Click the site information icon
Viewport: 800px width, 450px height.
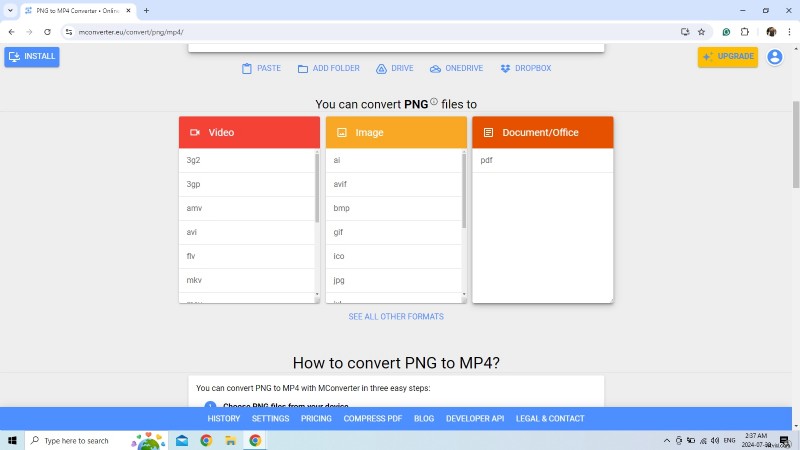[x=69, y=32]
